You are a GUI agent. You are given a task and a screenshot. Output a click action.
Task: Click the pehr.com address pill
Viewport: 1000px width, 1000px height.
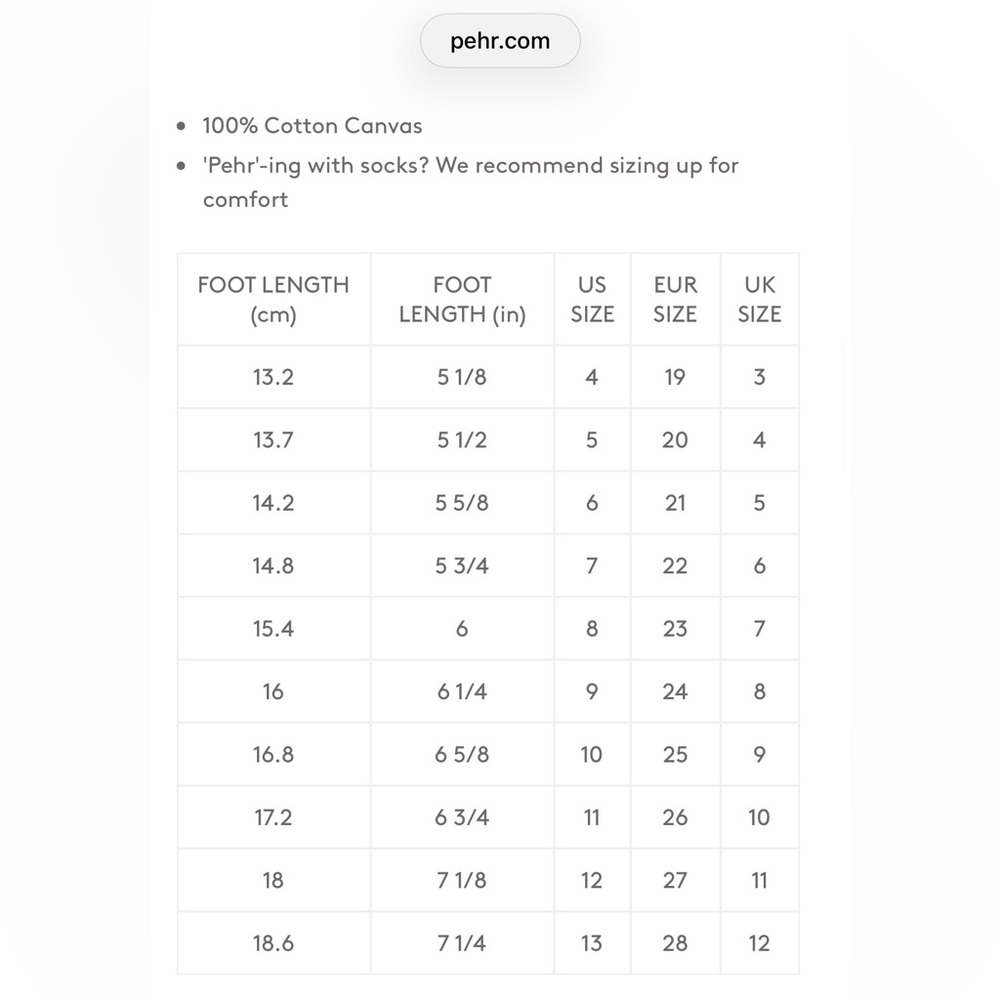500,41
